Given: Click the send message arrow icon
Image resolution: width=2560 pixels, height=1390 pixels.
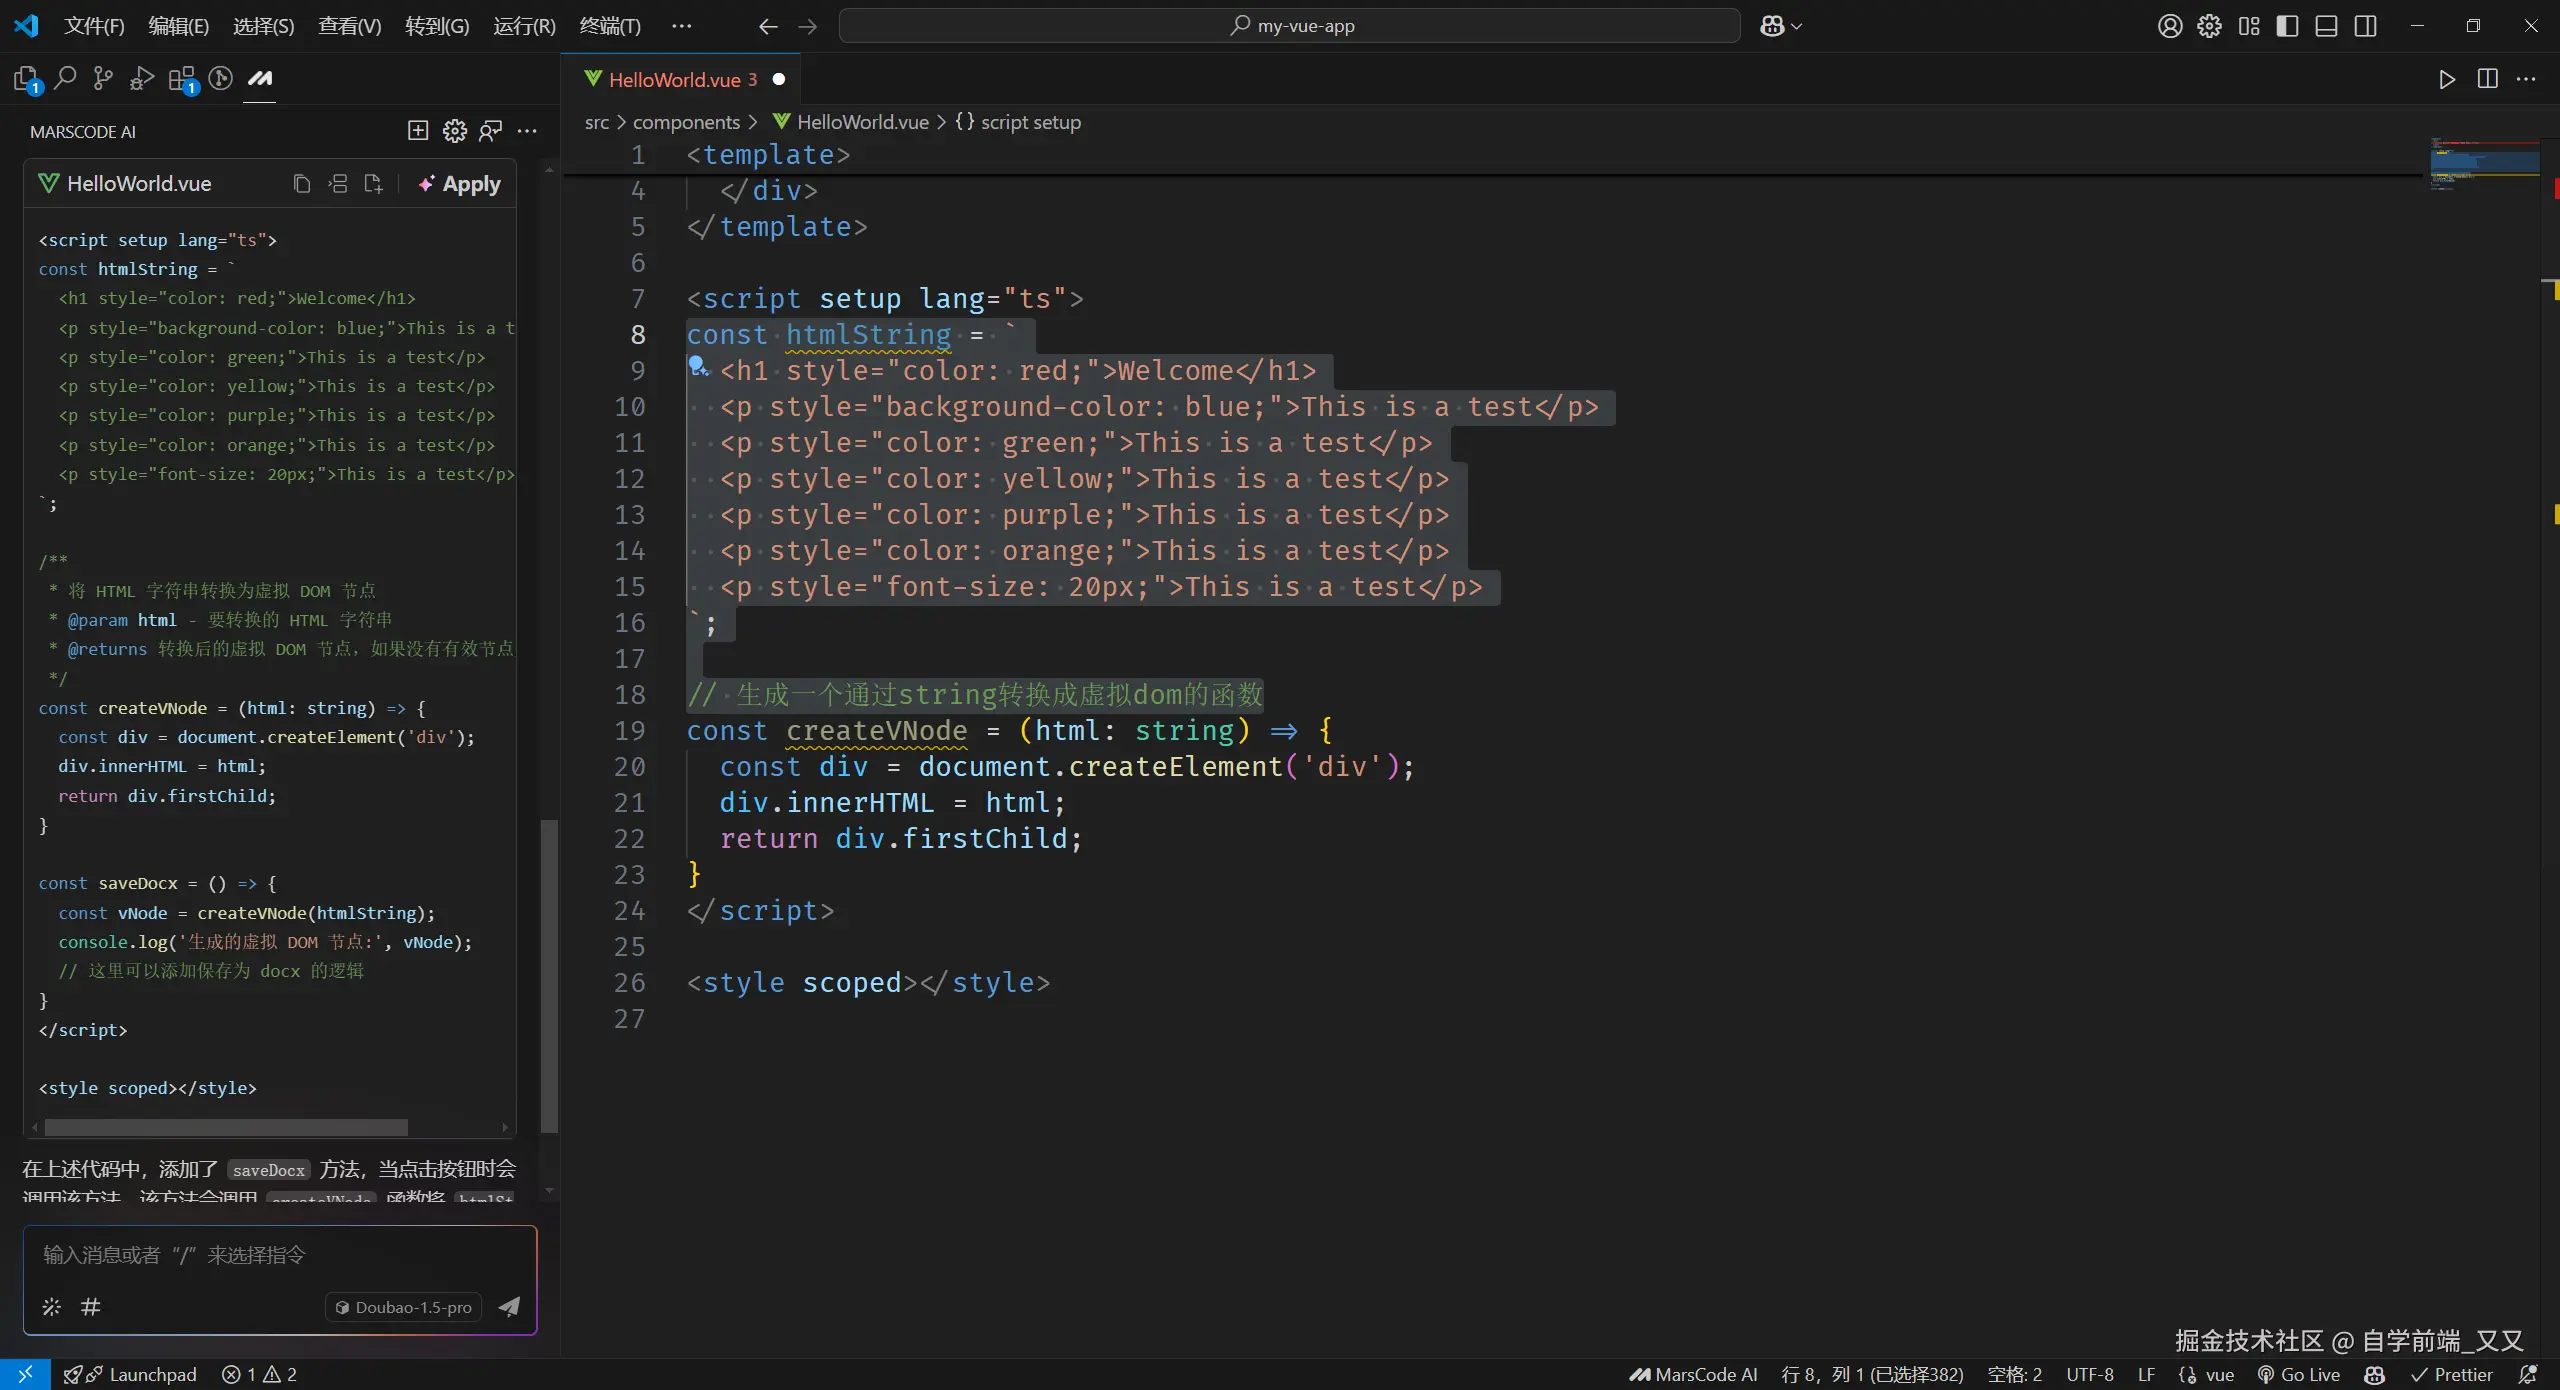Looking at the screenshot, I should click(509, 1306).
